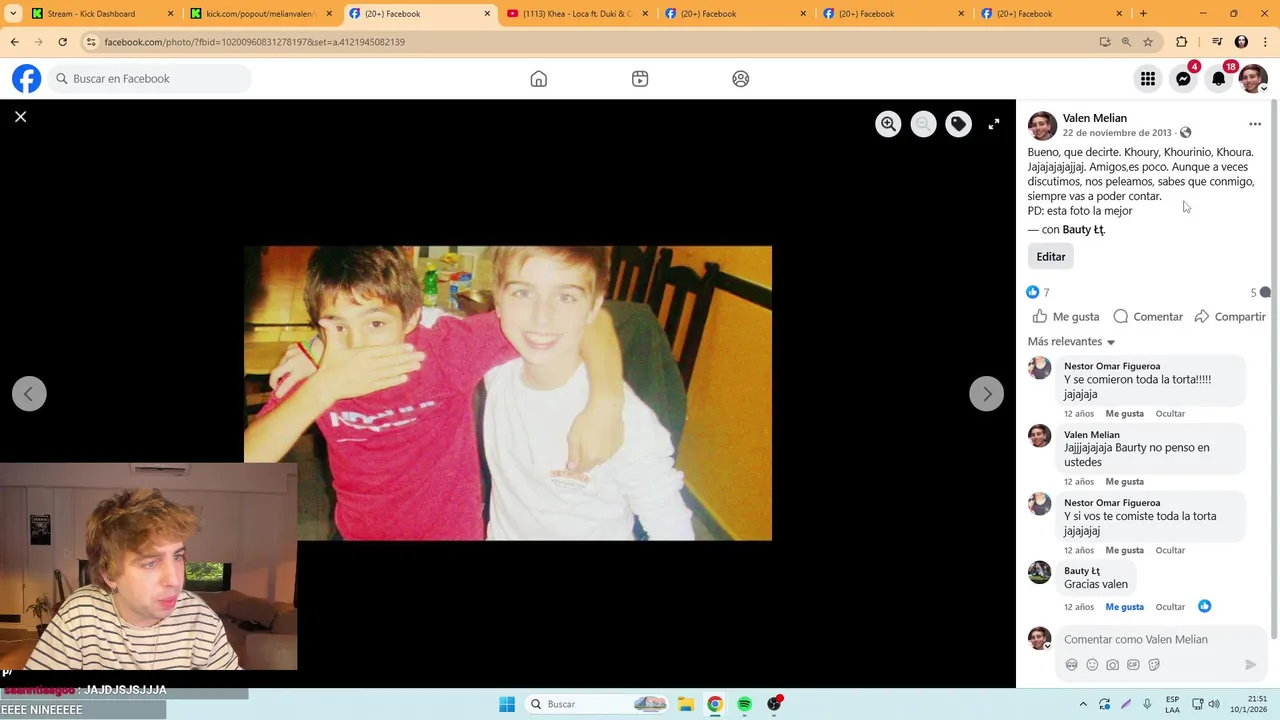The height and width of the screenshot is (720, 1280).
Task: Open the Groups icon in top navigation
Action: click(741, 79)
